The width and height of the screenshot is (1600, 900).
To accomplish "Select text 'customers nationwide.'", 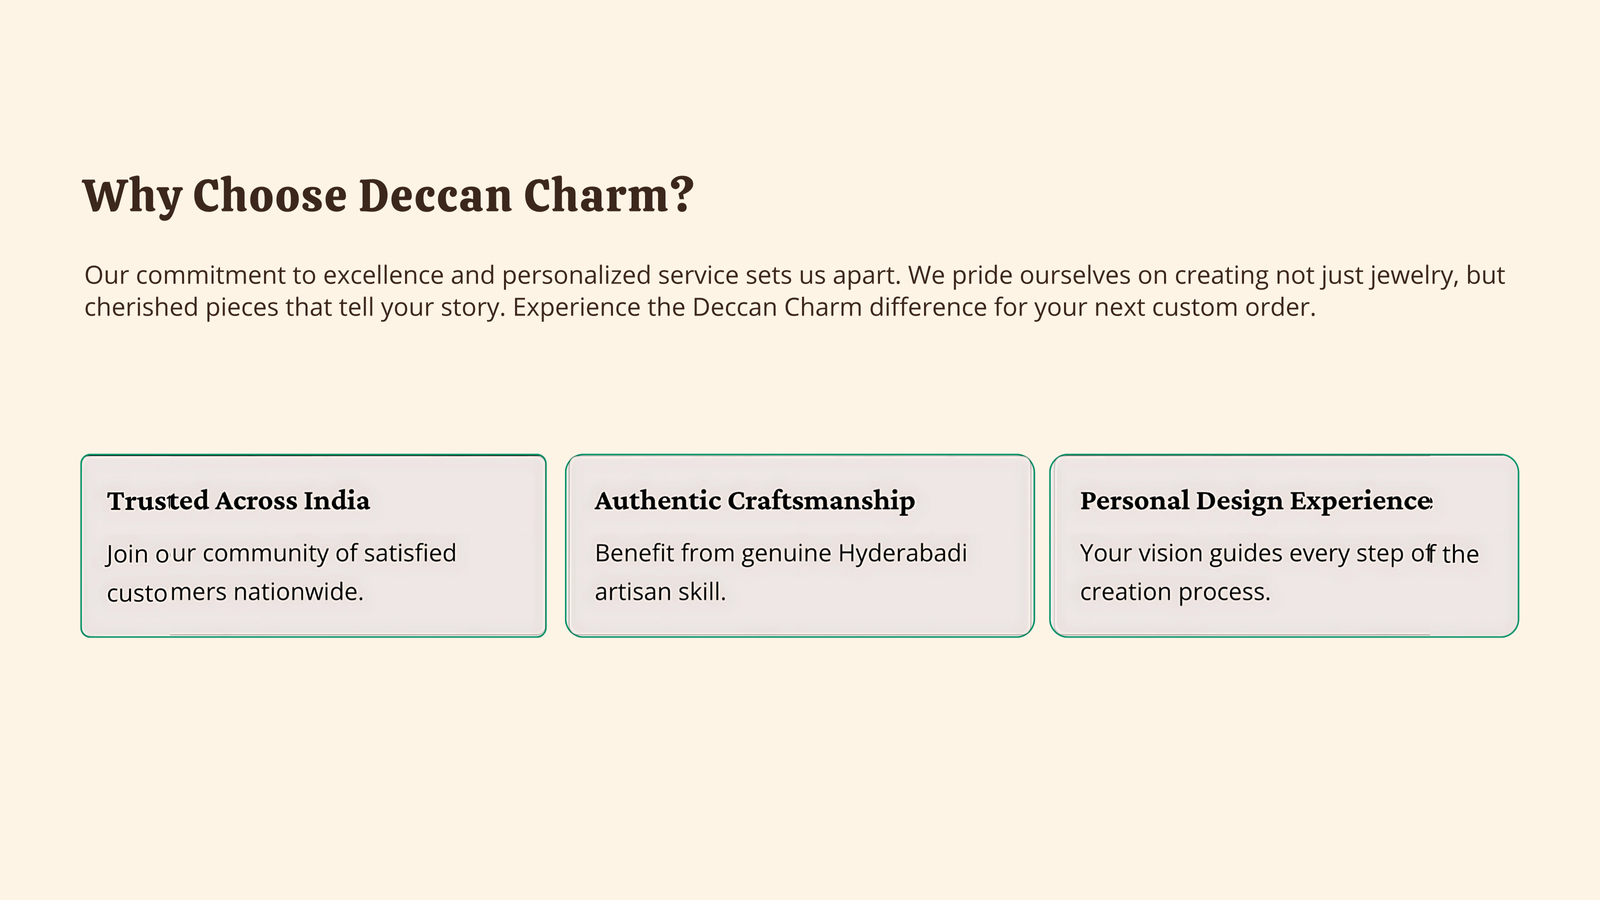I will click(235, 592).
